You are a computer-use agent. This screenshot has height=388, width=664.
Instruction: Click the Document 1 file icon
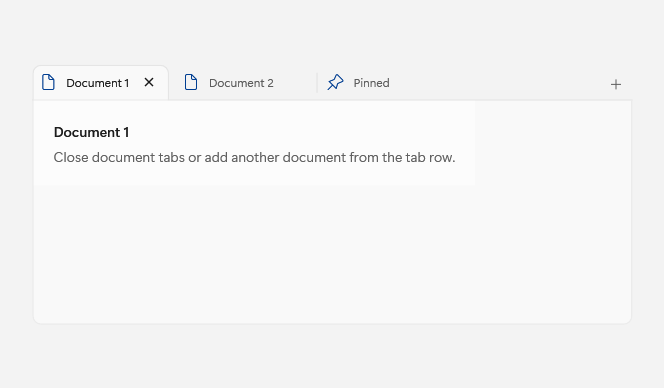click(x=48, y=82)
